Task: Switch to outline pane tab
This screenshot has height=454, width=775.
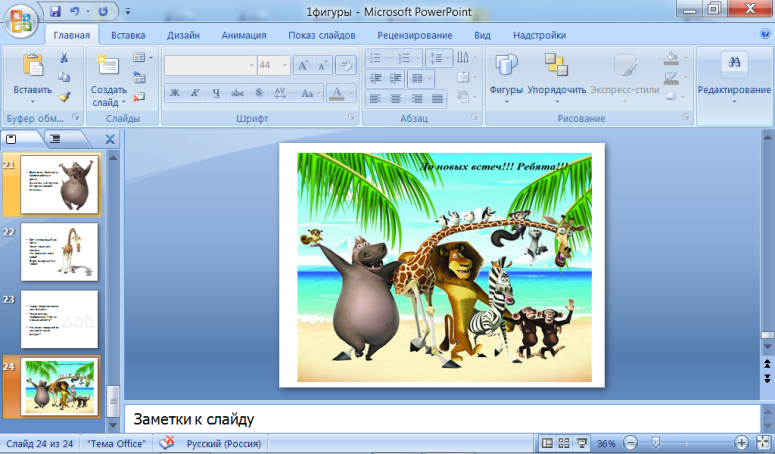Action: tap(55, 139)
